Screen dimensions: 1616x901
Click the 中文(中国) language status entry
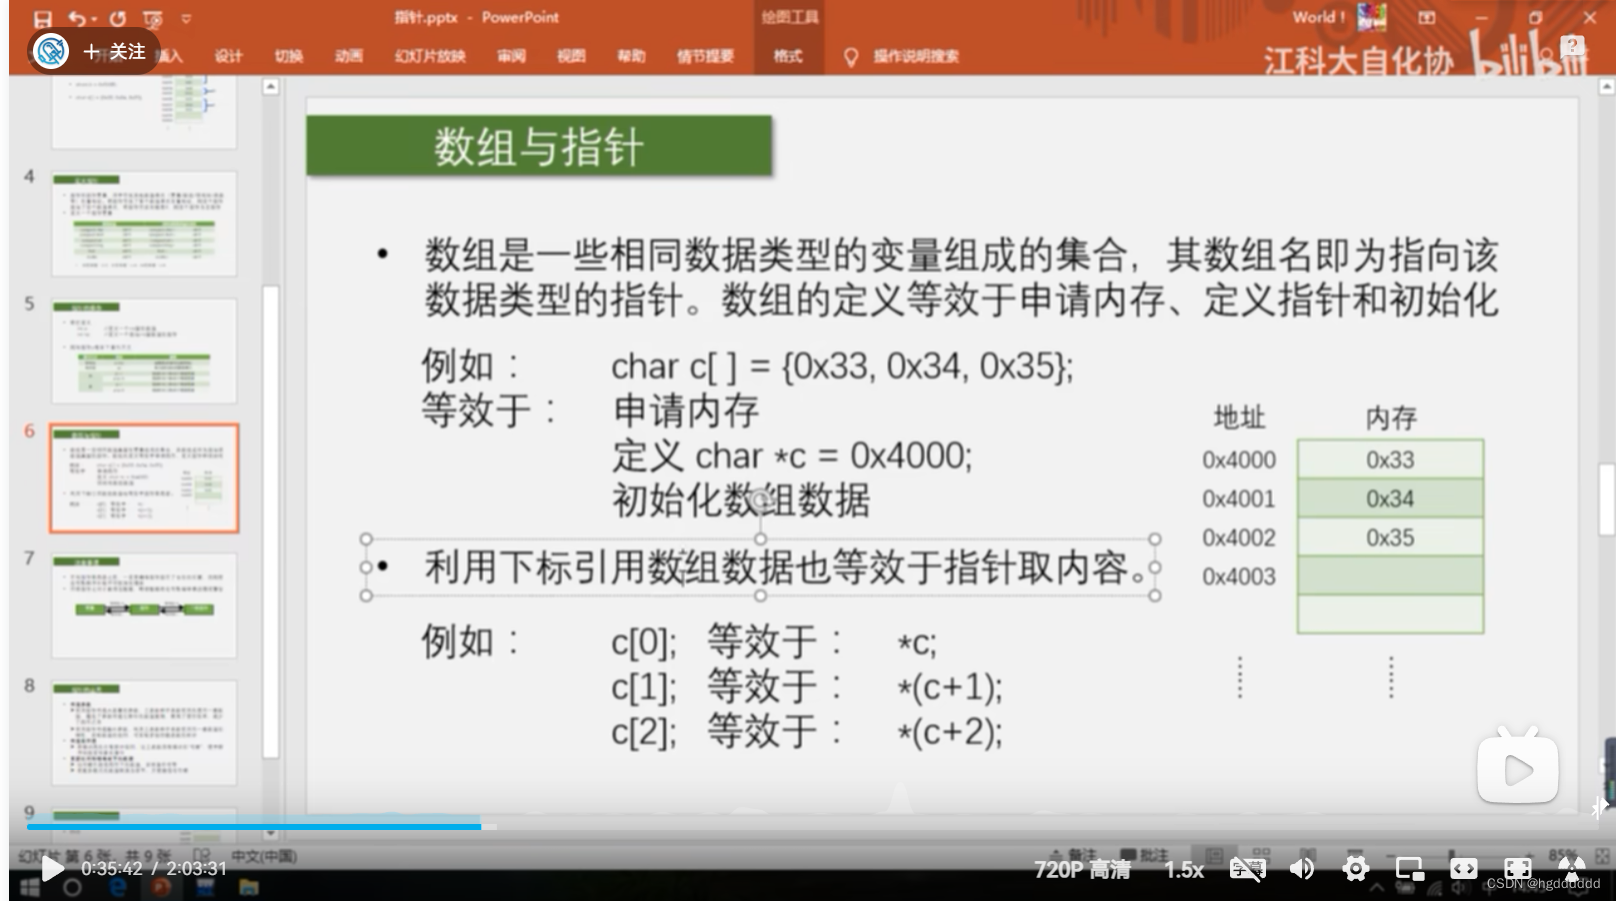[x=264, y=856]
